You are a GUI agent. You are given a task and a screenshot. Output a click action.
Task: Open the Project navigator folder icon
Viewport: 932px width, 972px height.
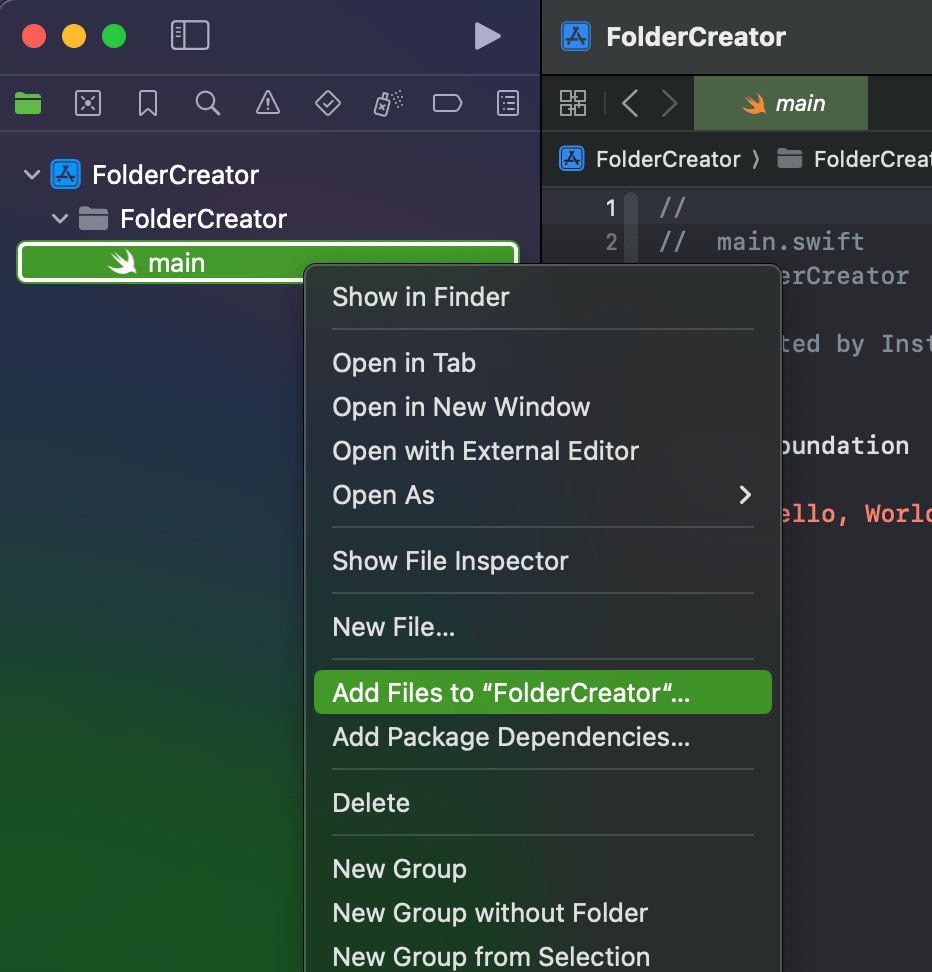click(x=28, y=103)
